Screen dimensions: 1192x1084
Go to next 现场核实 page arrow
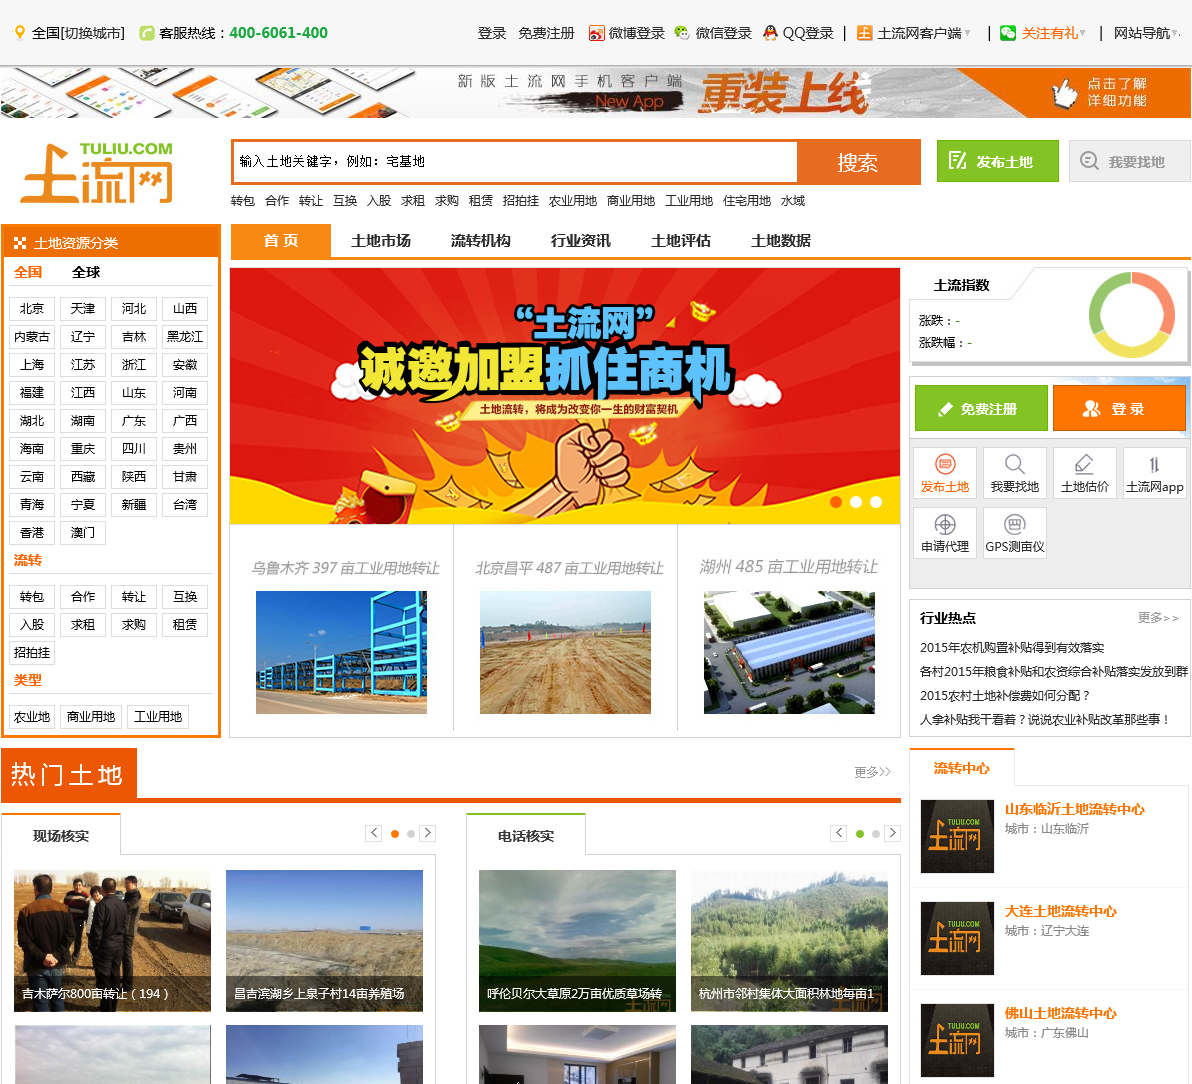coord(428,833)
